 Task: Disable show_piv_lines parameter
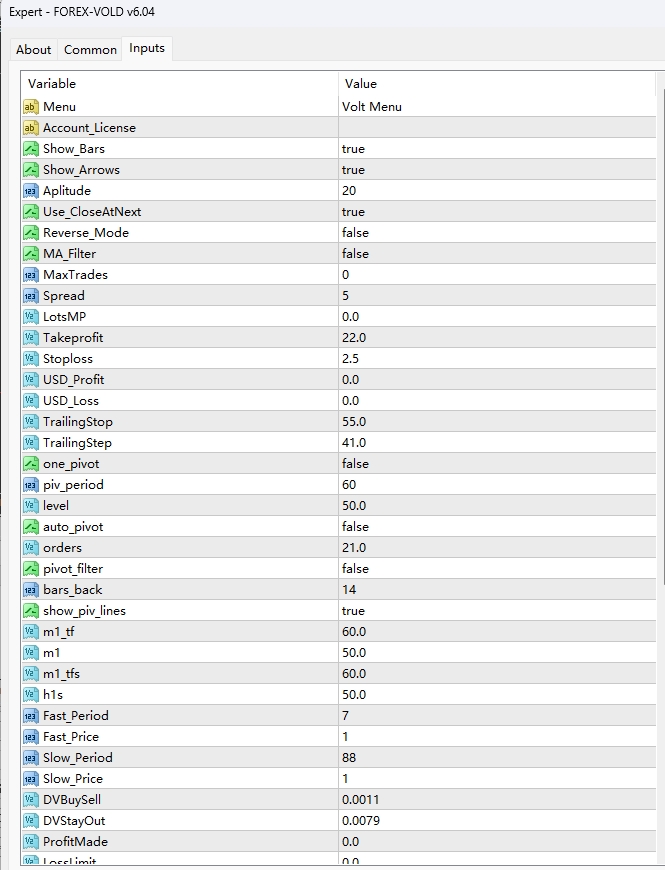(450, 610)
